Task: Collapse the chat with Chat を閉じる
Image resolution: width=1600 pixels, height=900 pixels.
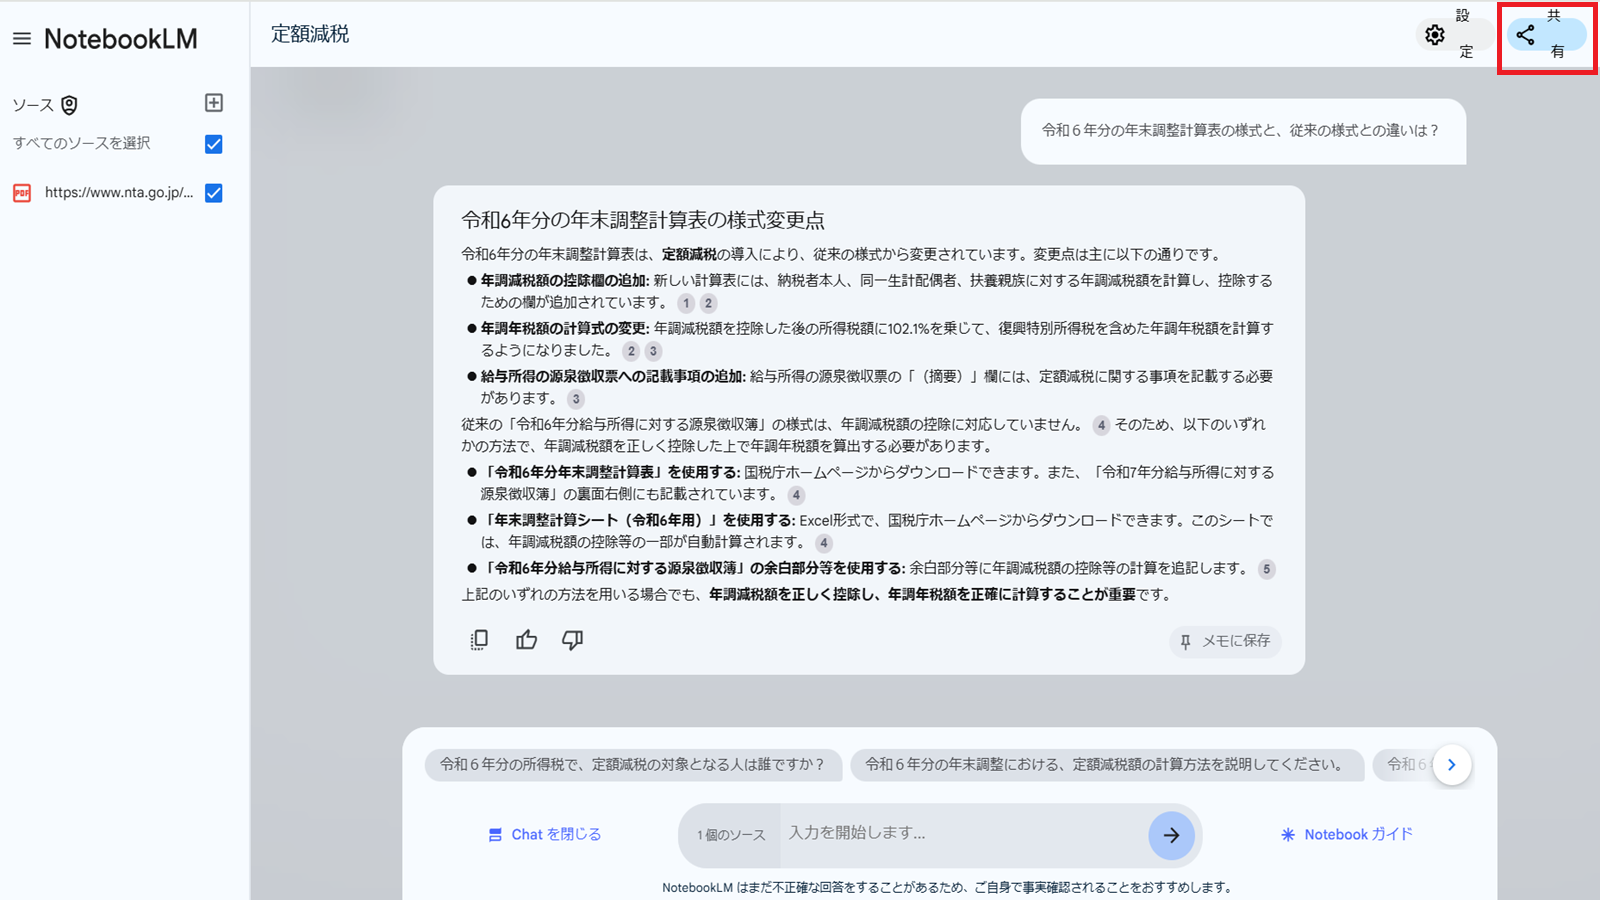Action: tap(543, 834)
